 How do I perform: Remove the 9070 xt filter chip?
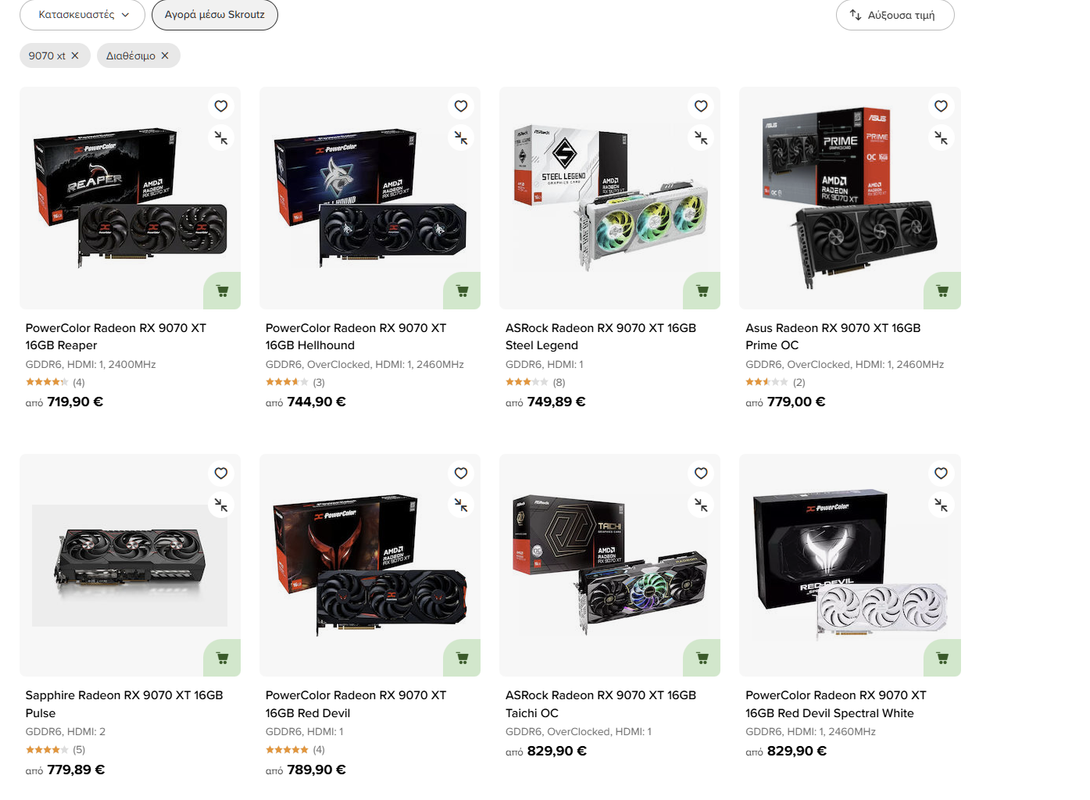75,56
